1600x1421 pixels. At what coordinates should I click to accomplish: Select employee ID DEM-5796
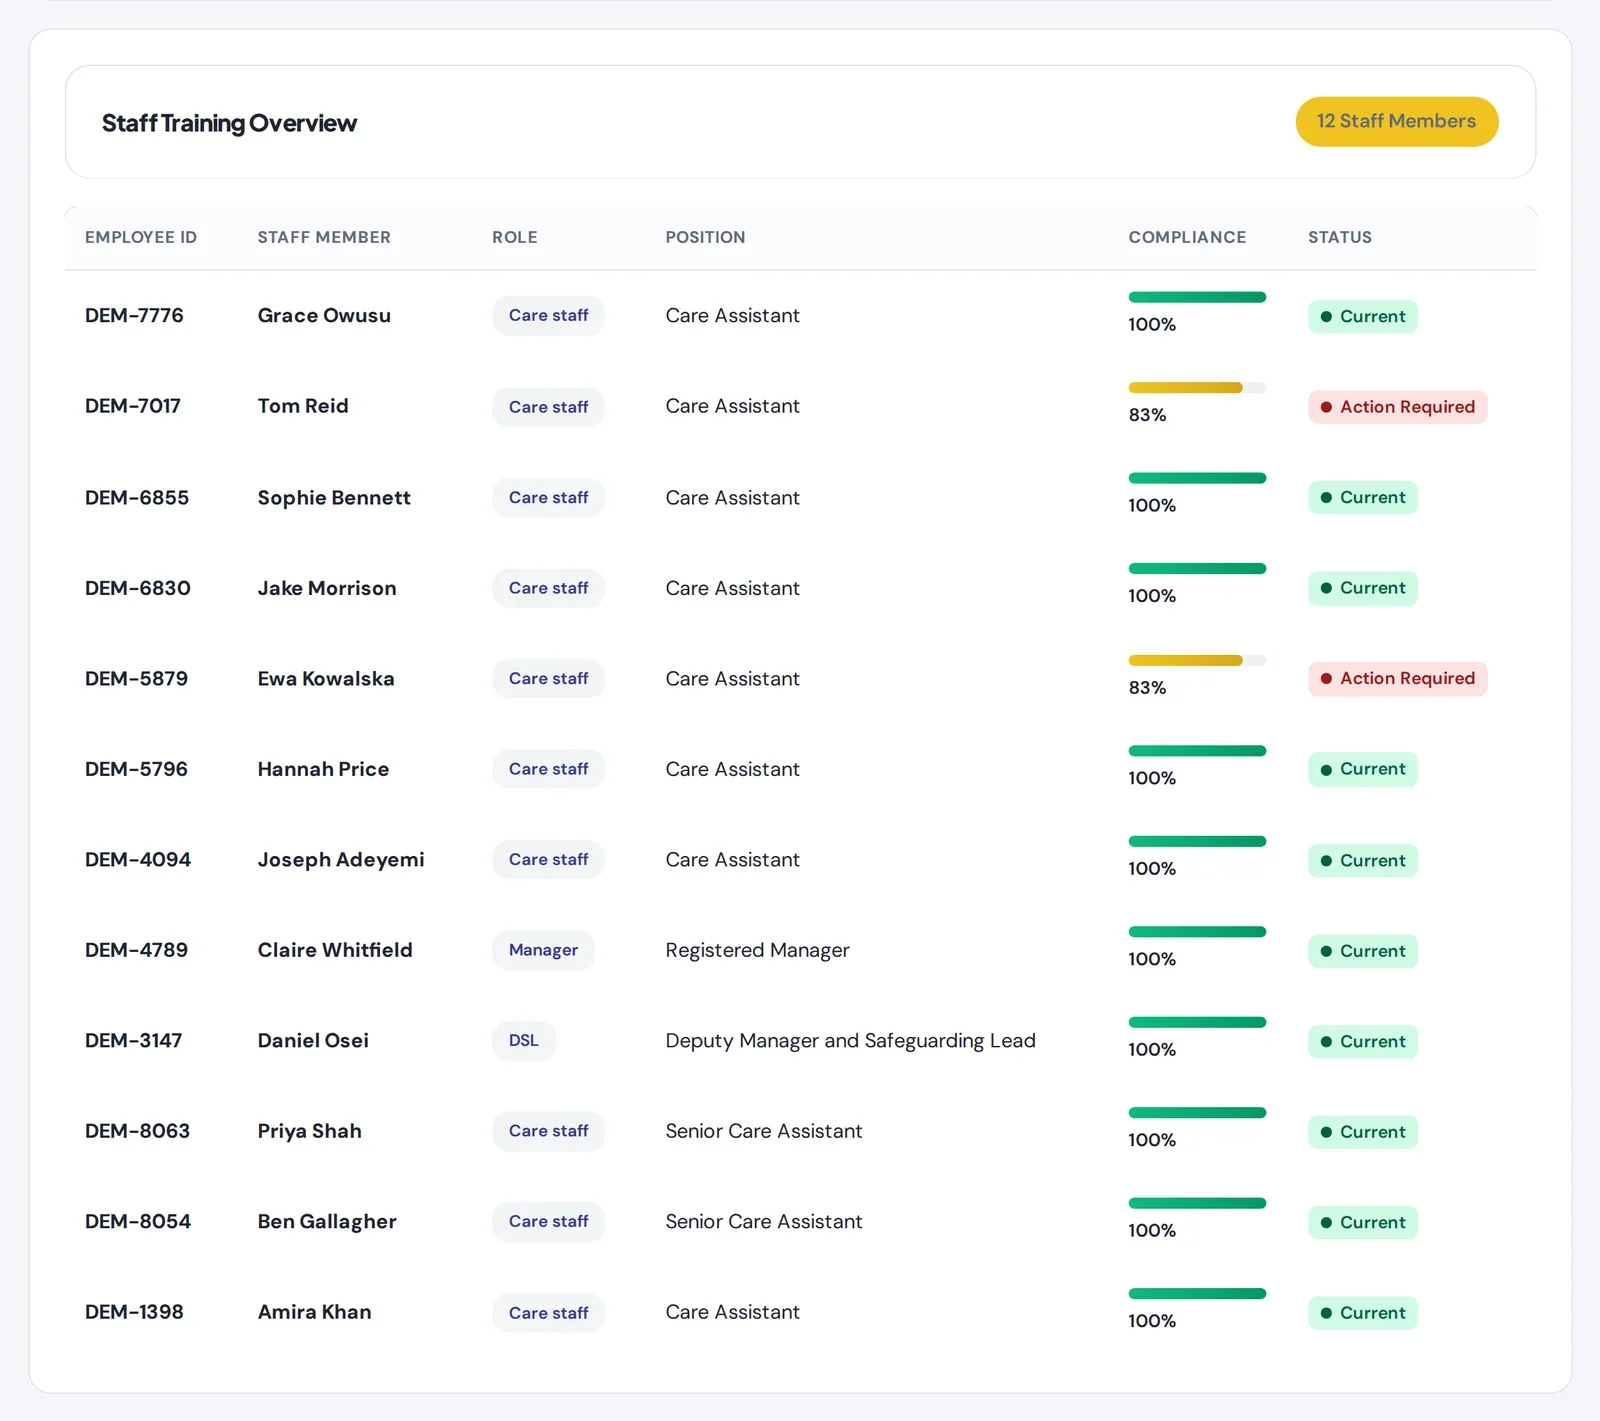pyautogui.click(x=136, y=769)
